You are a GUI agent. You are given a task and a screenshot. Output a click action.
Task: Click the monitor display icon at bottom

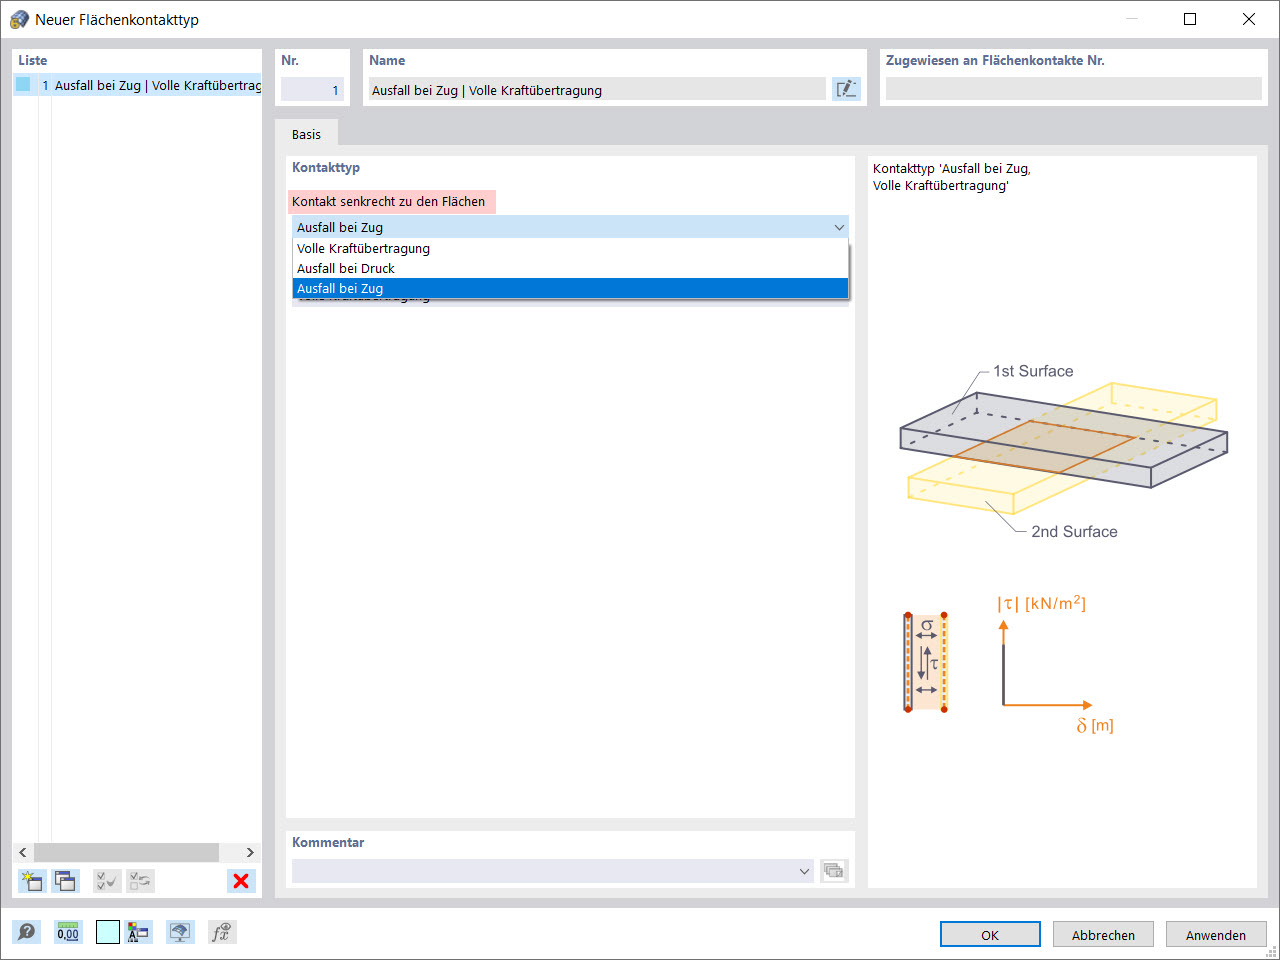pyautogui.click(x=180, y=932)
